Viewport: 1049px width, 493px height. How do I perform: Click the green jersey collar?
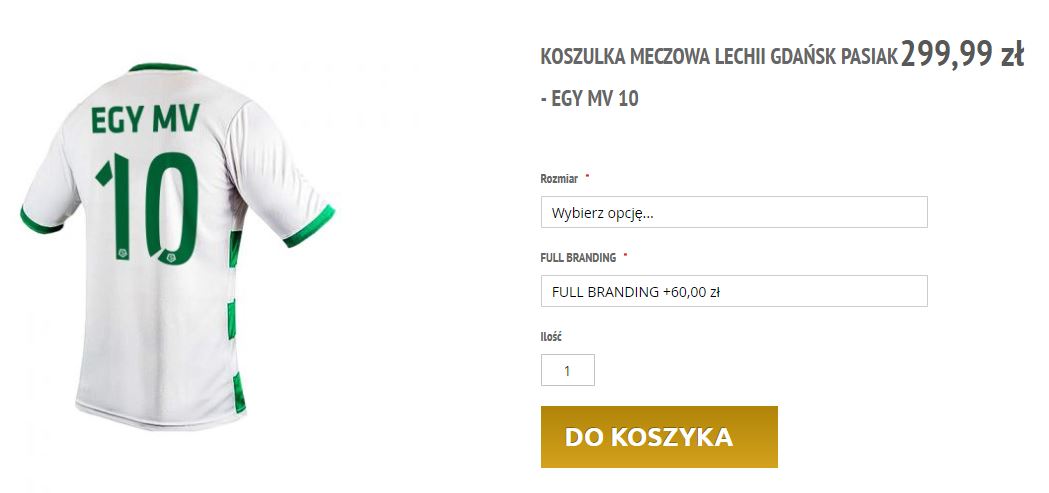160,70
